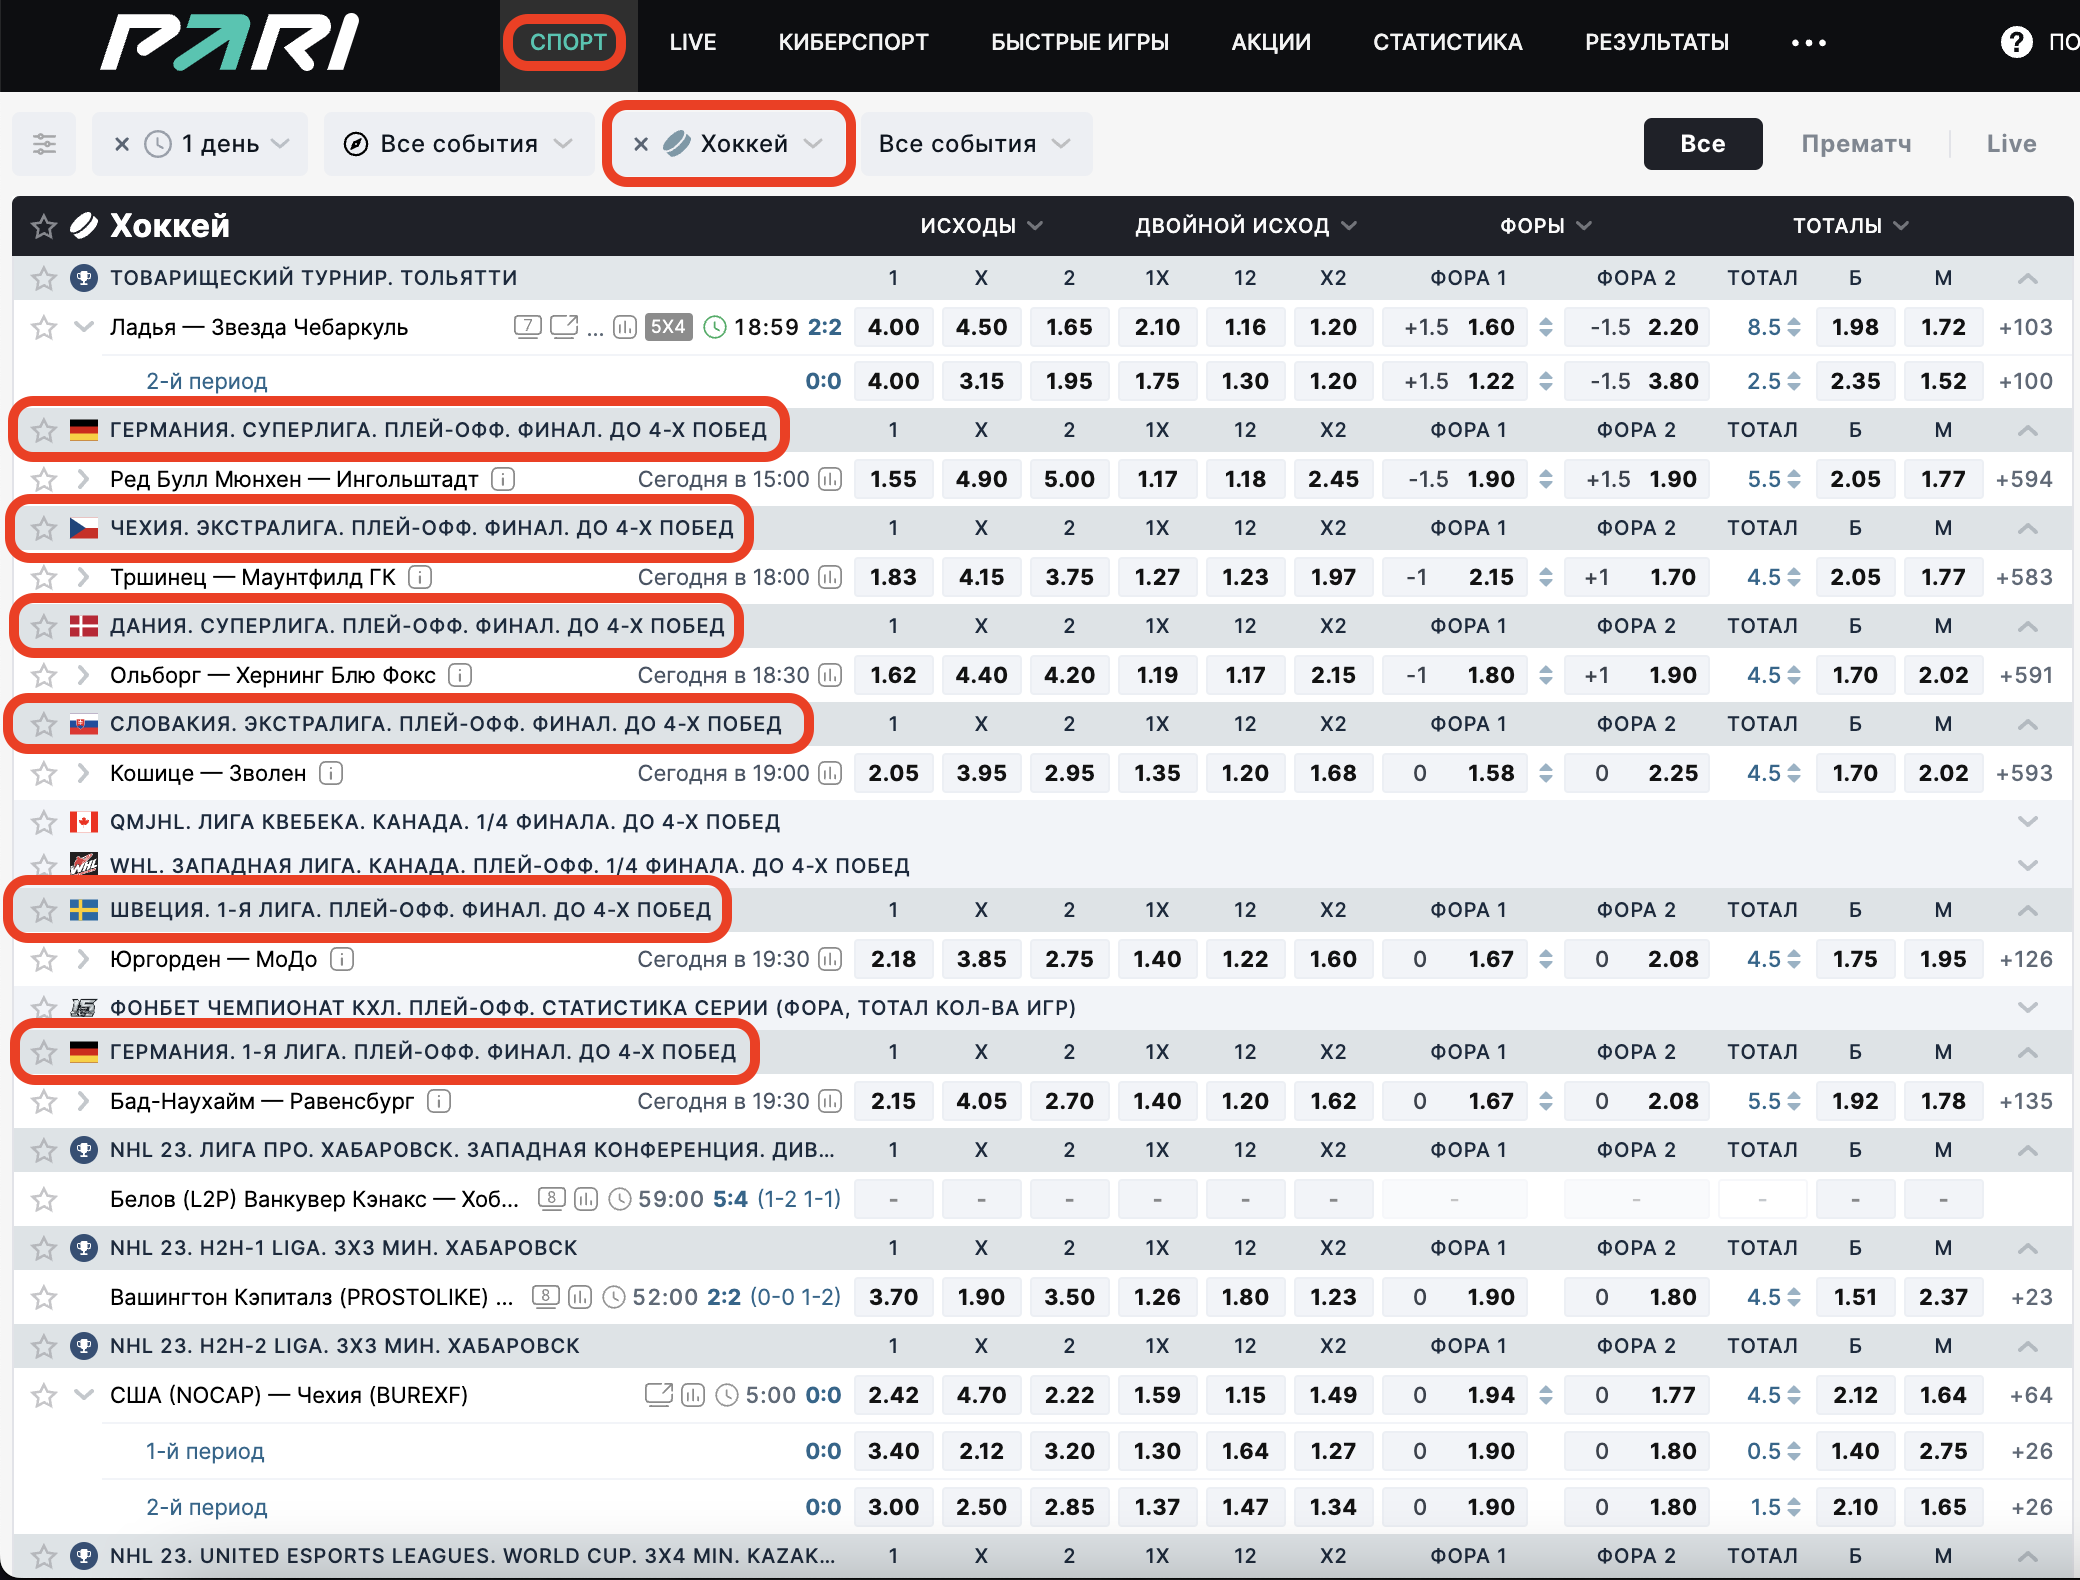Star the QMJHL Лига Квебека league
Viewport: 2080px width, 1580px height.
point(43,822)
